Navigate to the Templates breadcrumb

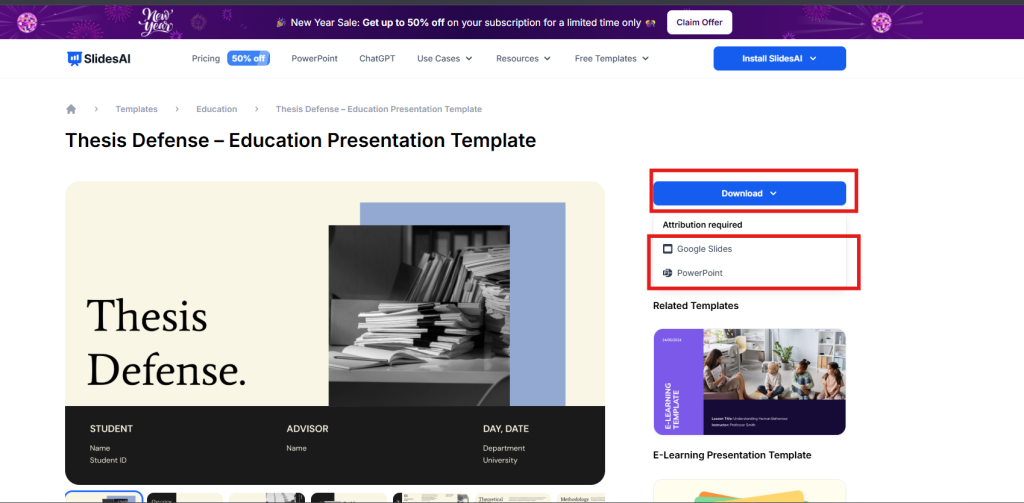point(136,109)
